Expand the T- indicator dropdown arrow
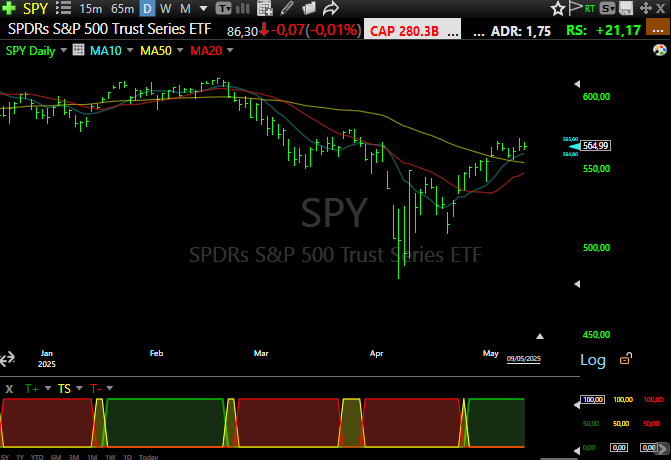671x460 pixels. click(110, 388)
